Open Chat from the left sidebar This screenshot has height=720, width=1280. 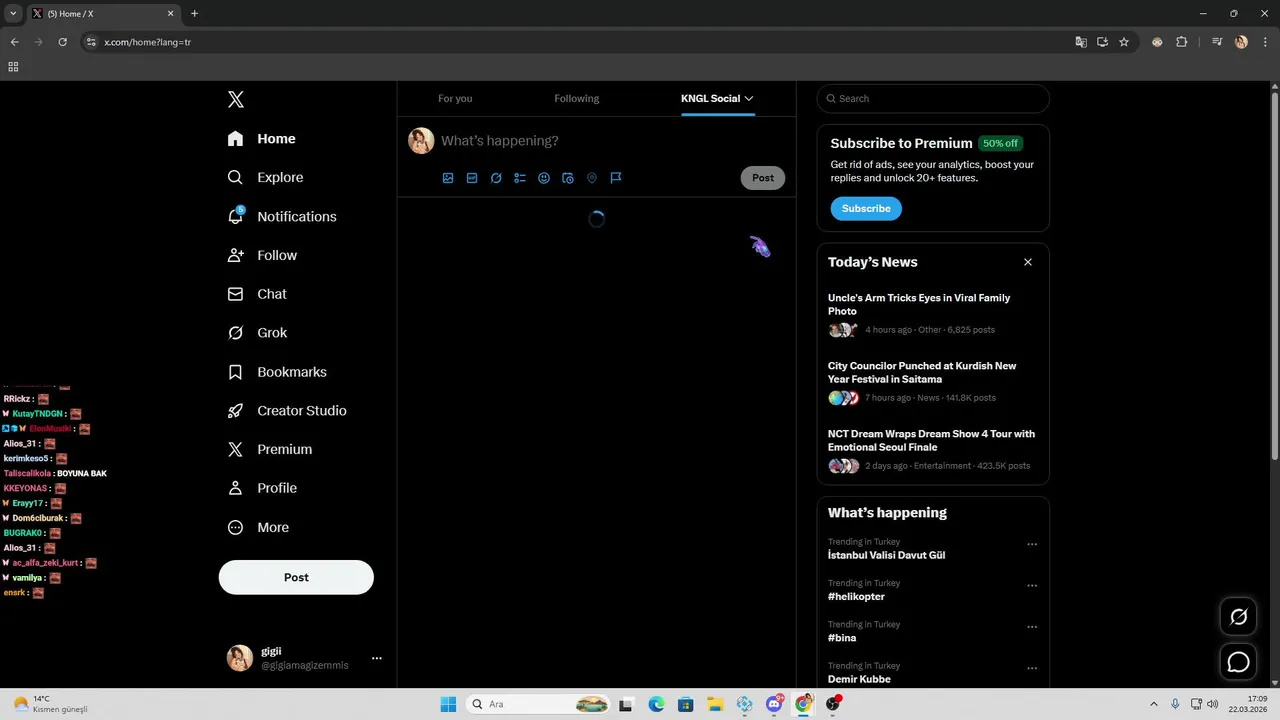[258, 294]
